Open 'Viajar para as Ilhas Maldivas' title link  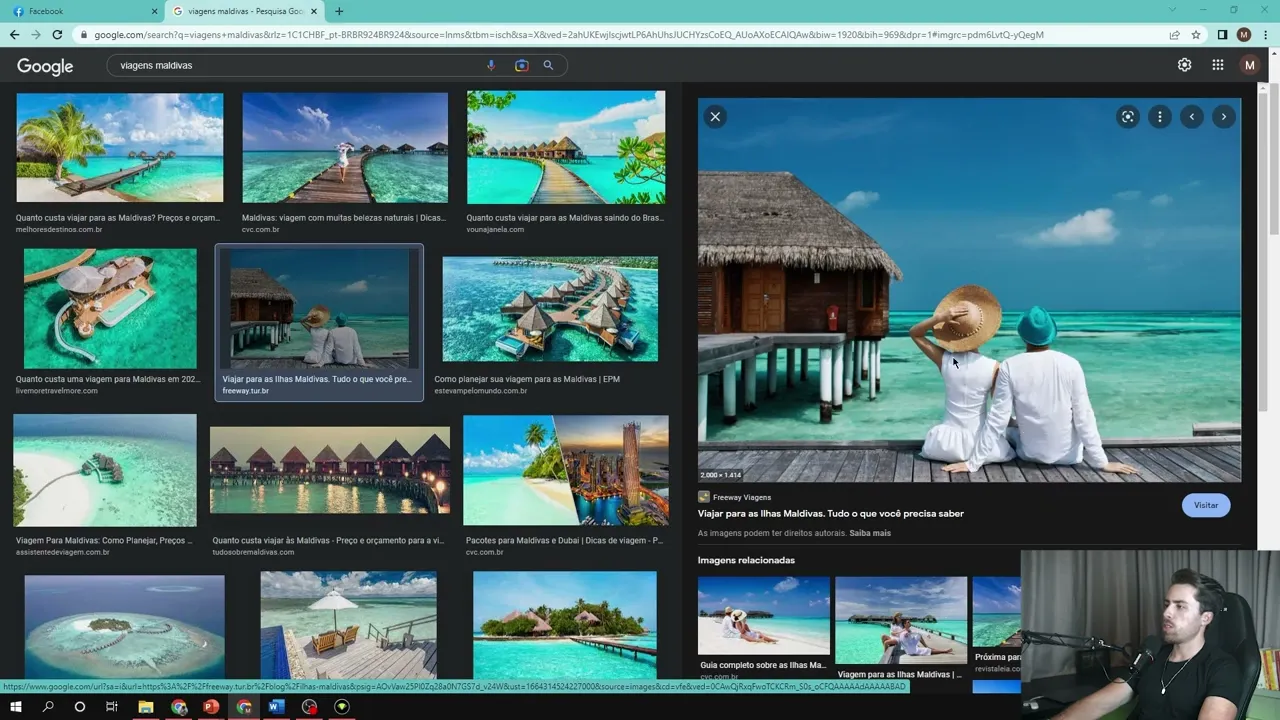(831, 514)
